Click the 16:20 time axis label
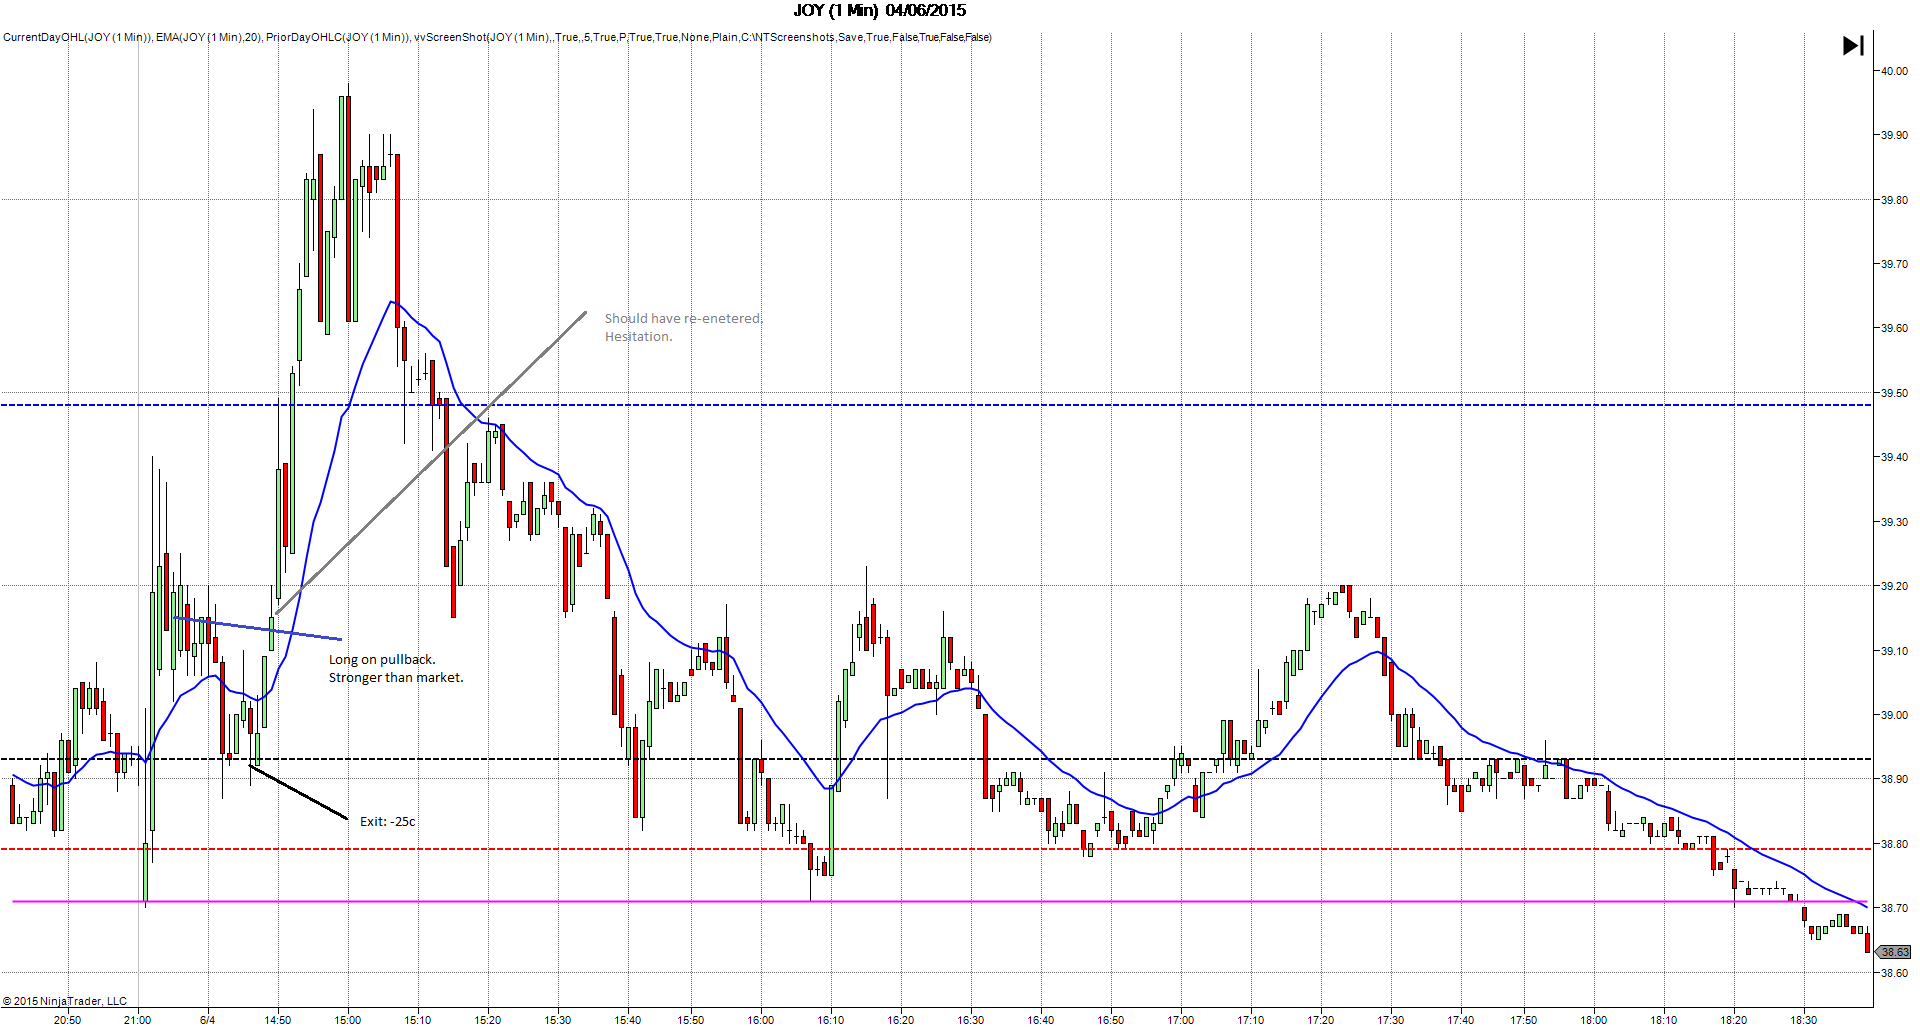The image size is (1920, 1034). (x=901, y=1020)
